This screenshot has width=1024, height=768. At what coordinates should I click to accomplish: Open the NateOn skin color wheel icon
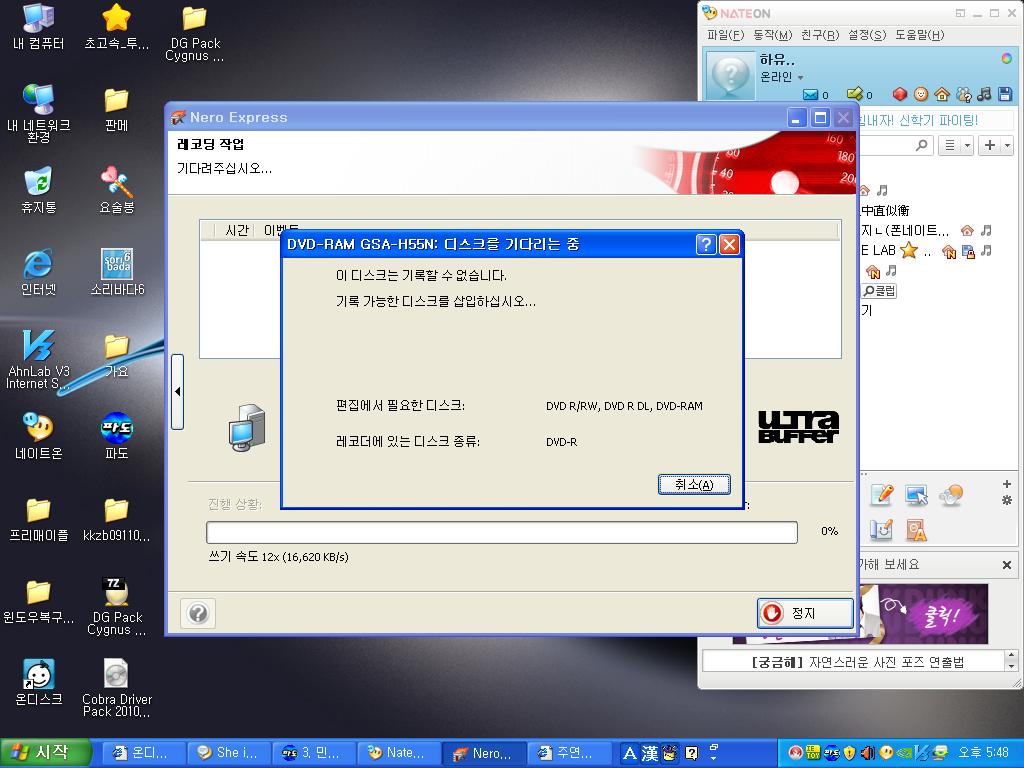click(x=1007, y=58)
